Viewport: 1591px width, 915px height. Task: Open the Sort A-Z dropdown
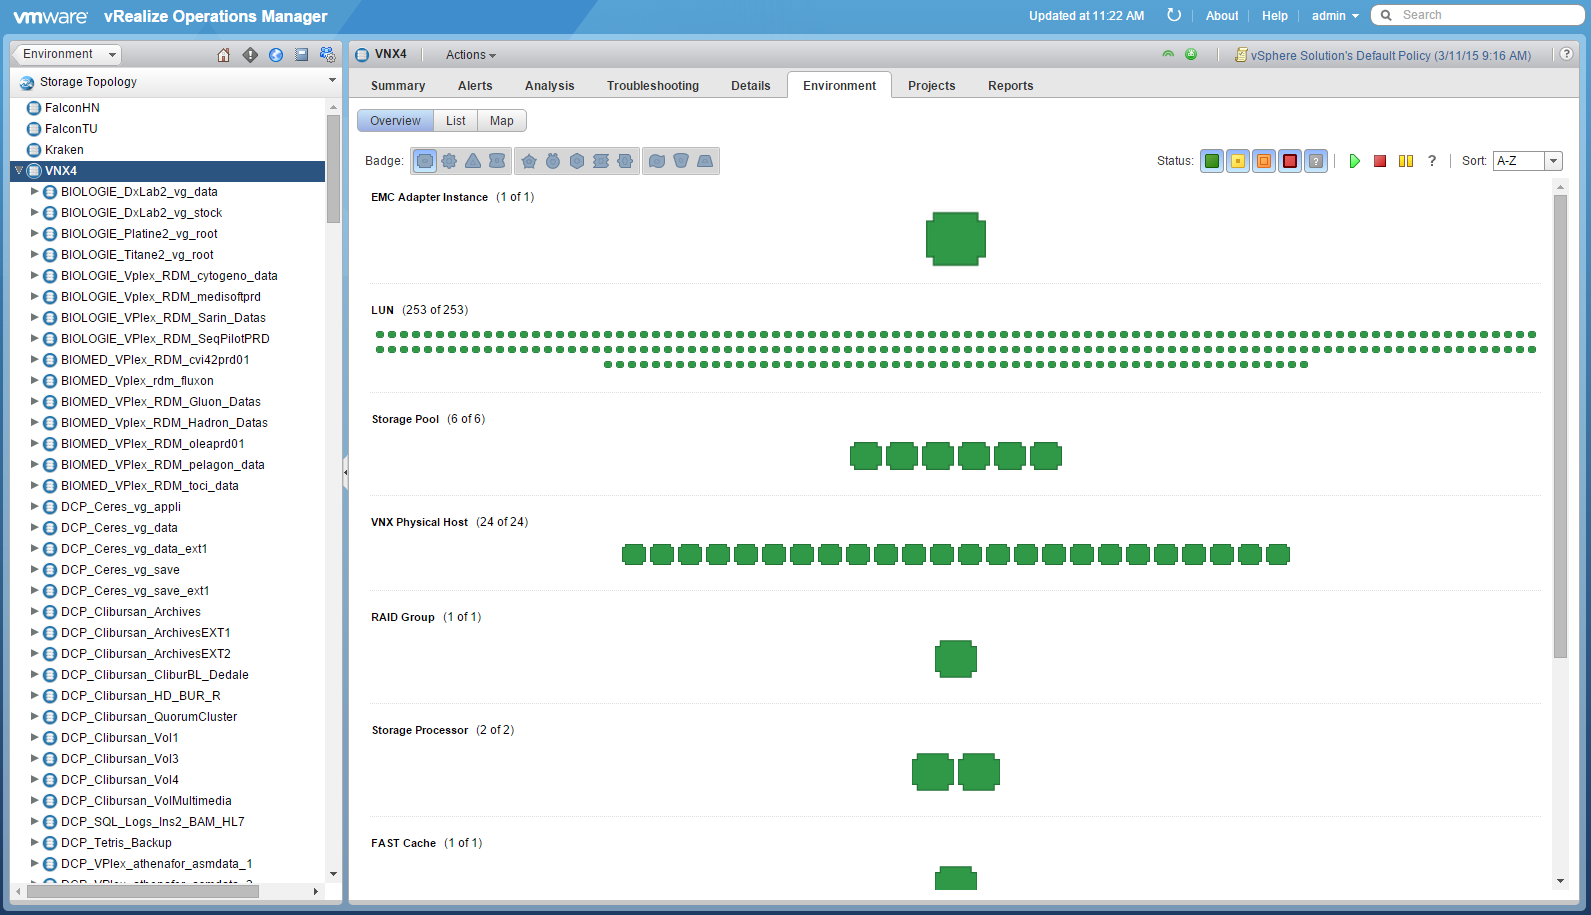(x=1553, y=161)
